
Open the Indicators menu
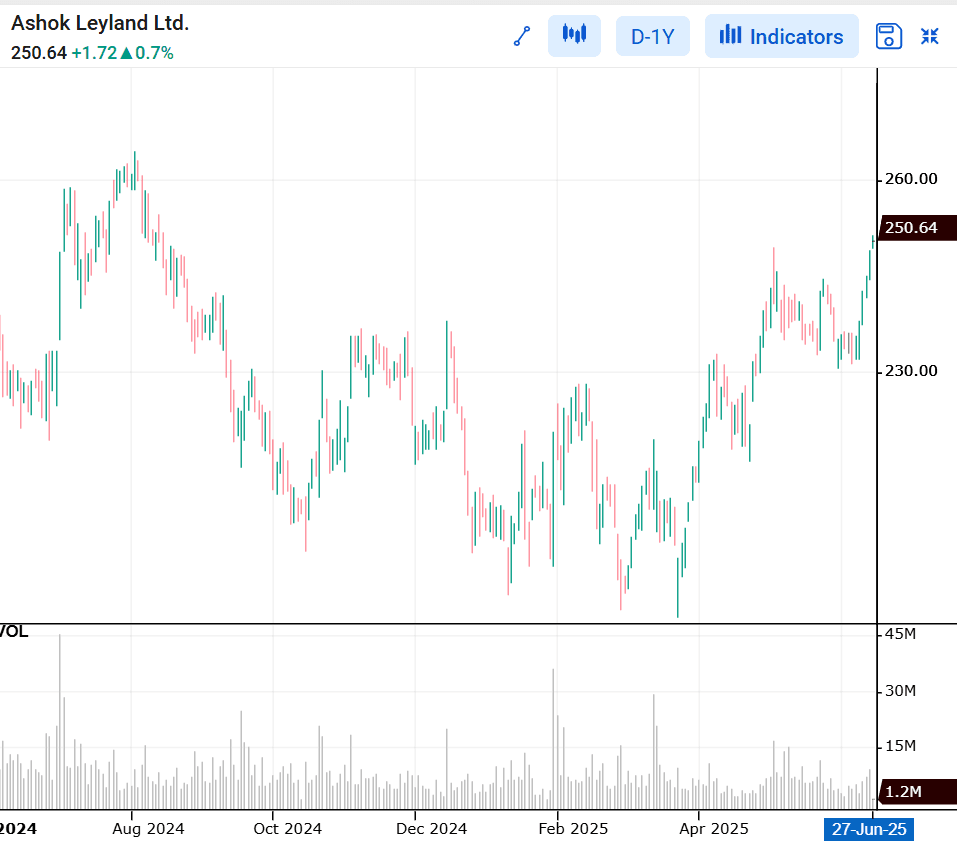click(x=782, y=37)
